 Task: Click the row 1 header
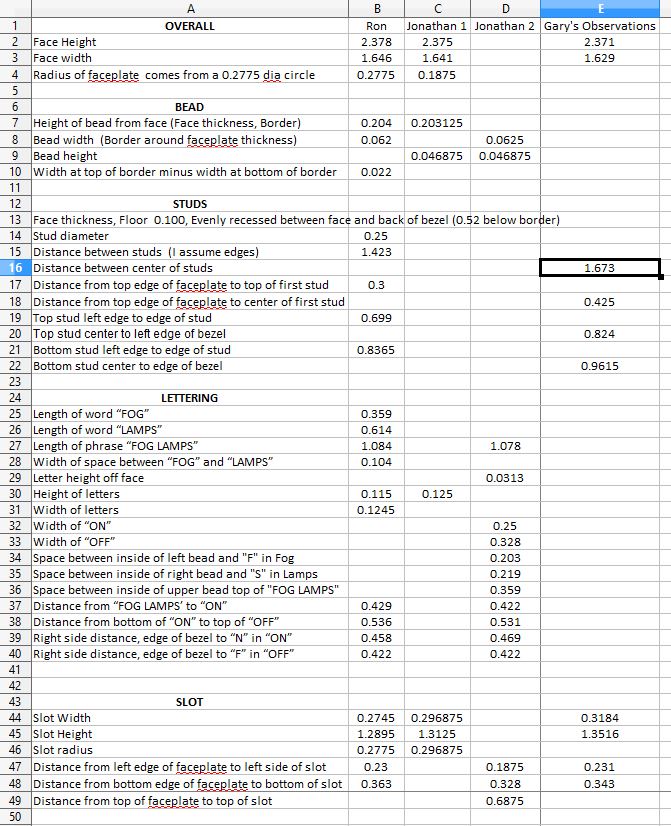coord(15,25)
